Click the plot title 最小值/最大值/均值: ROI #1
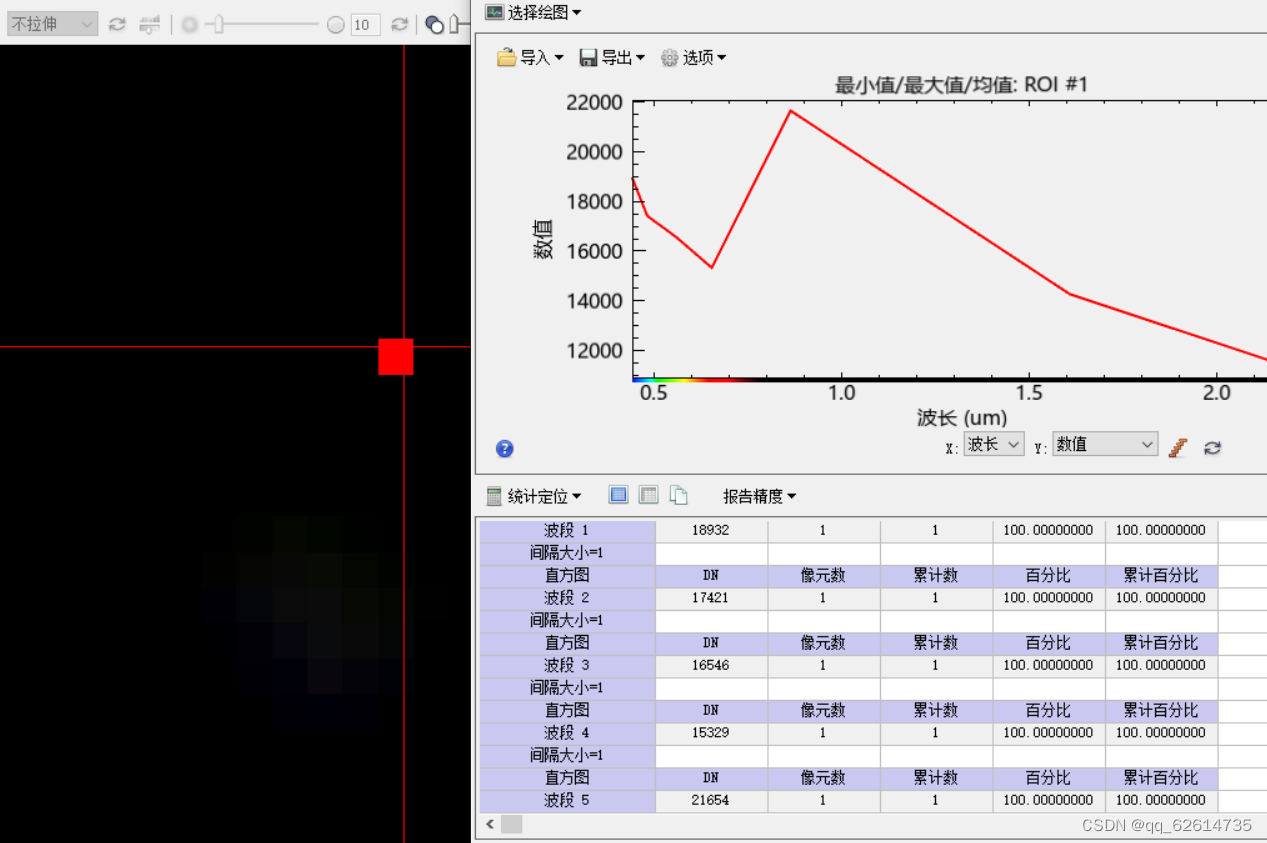Screen dimensions: 1267x843 [x=961, y=86]
